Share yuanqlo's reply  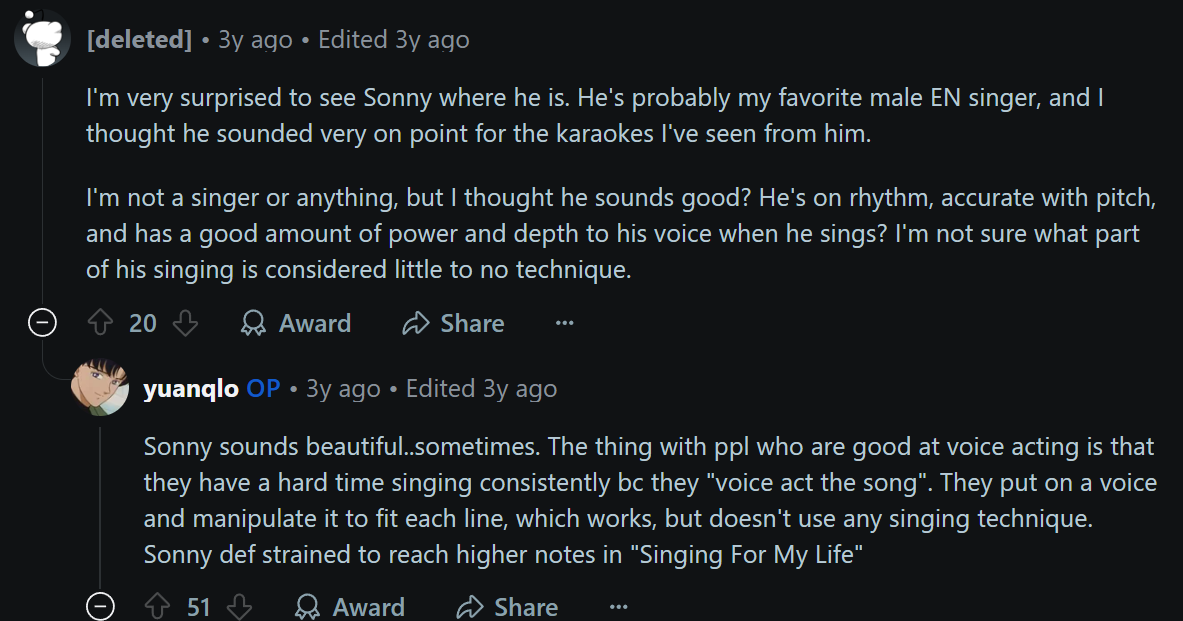pyautogui.click(x=507, y=607)
